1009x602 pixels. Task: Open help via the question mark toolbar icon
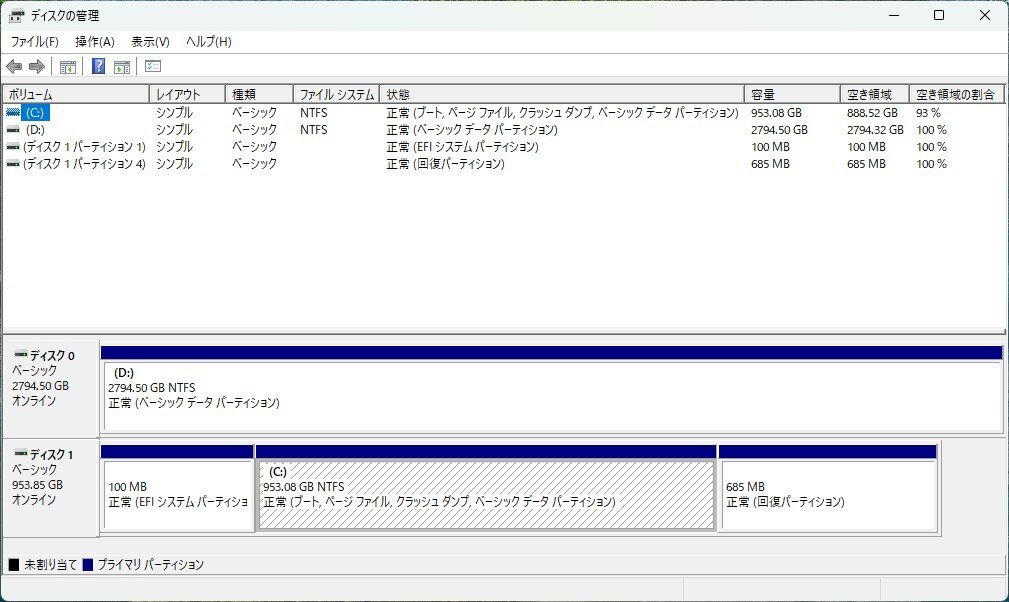[x=97, y=66]
